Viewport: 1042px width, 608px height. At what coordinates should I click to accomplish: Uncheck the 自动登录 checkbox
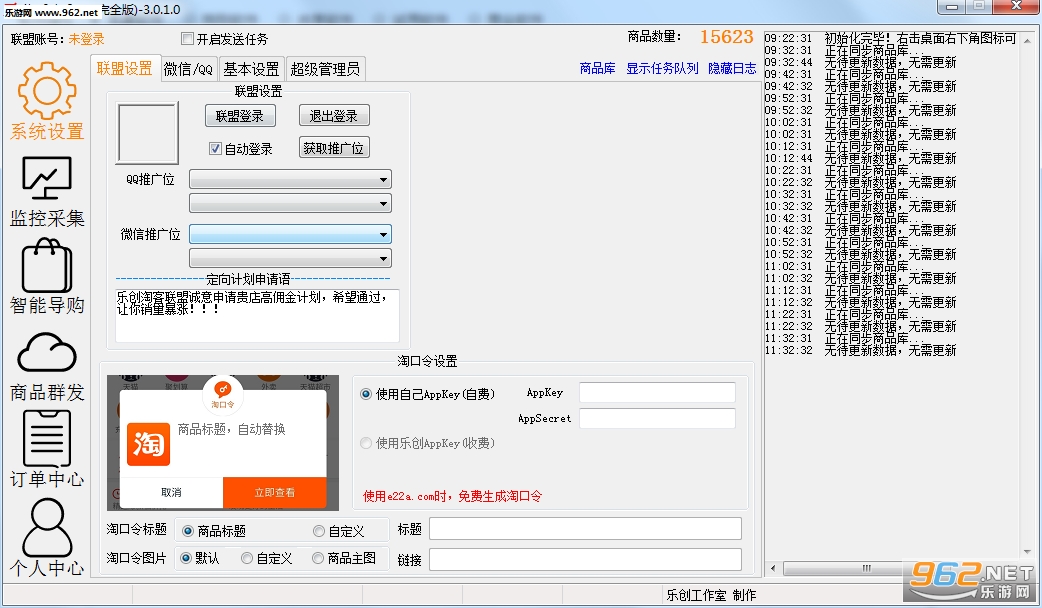click(215, 148)
